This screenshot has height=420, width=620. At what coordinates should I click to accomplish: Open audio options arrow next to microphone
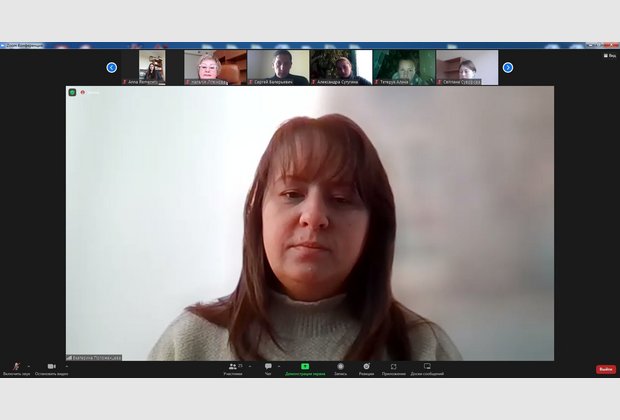(28, 366)
